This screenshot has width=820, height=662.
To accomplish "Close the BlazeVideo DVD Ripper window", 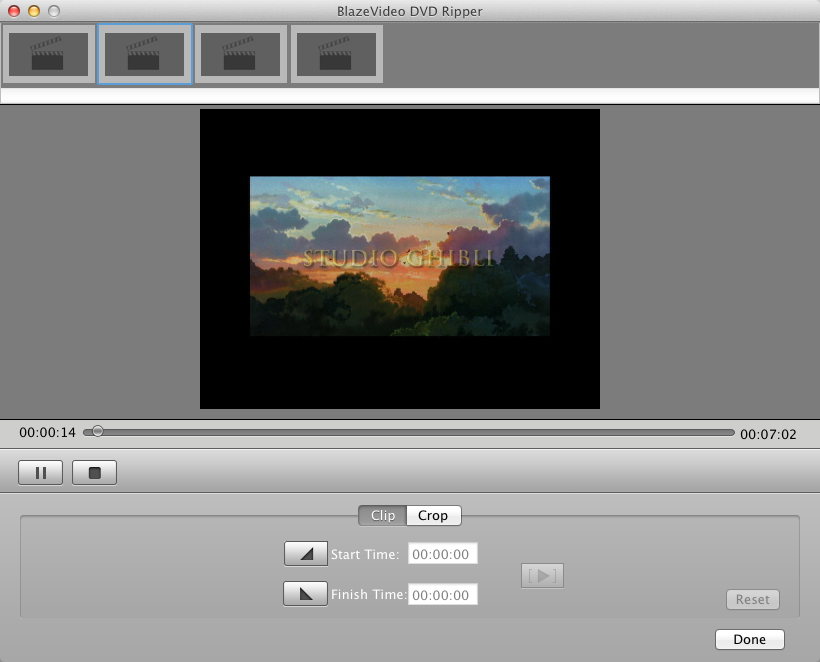I will click(14, 11).
